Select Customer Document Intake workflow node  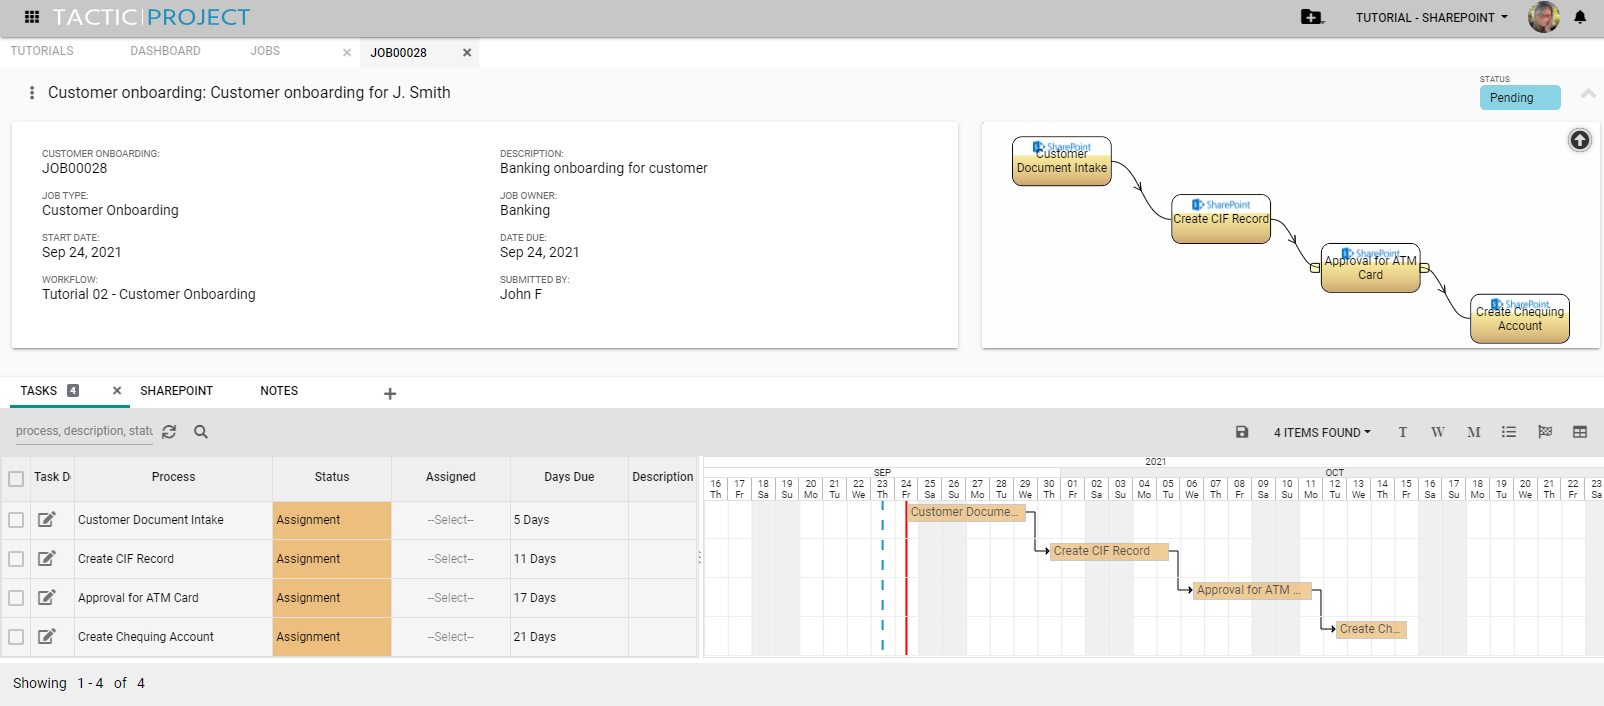pyautogui.click(x=1062, y=161)
